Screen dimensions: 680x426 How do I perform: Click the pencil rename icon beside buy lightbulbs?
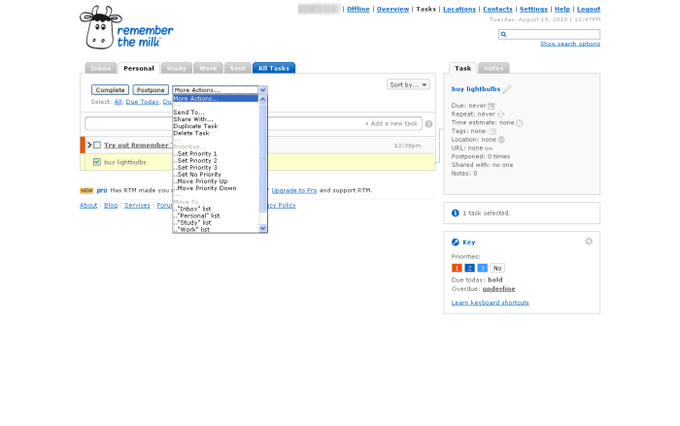(x=507, y=89)
